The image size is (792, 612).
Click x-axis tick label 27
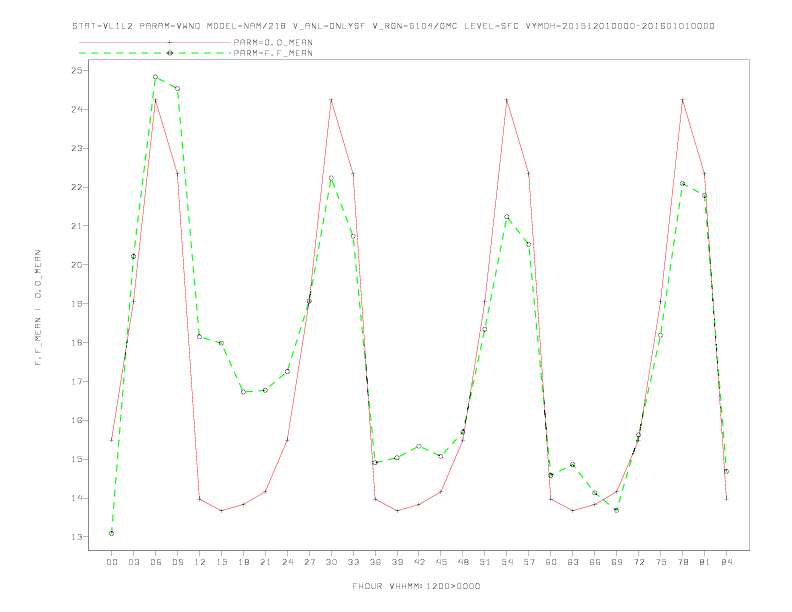[x=309, y=562]
